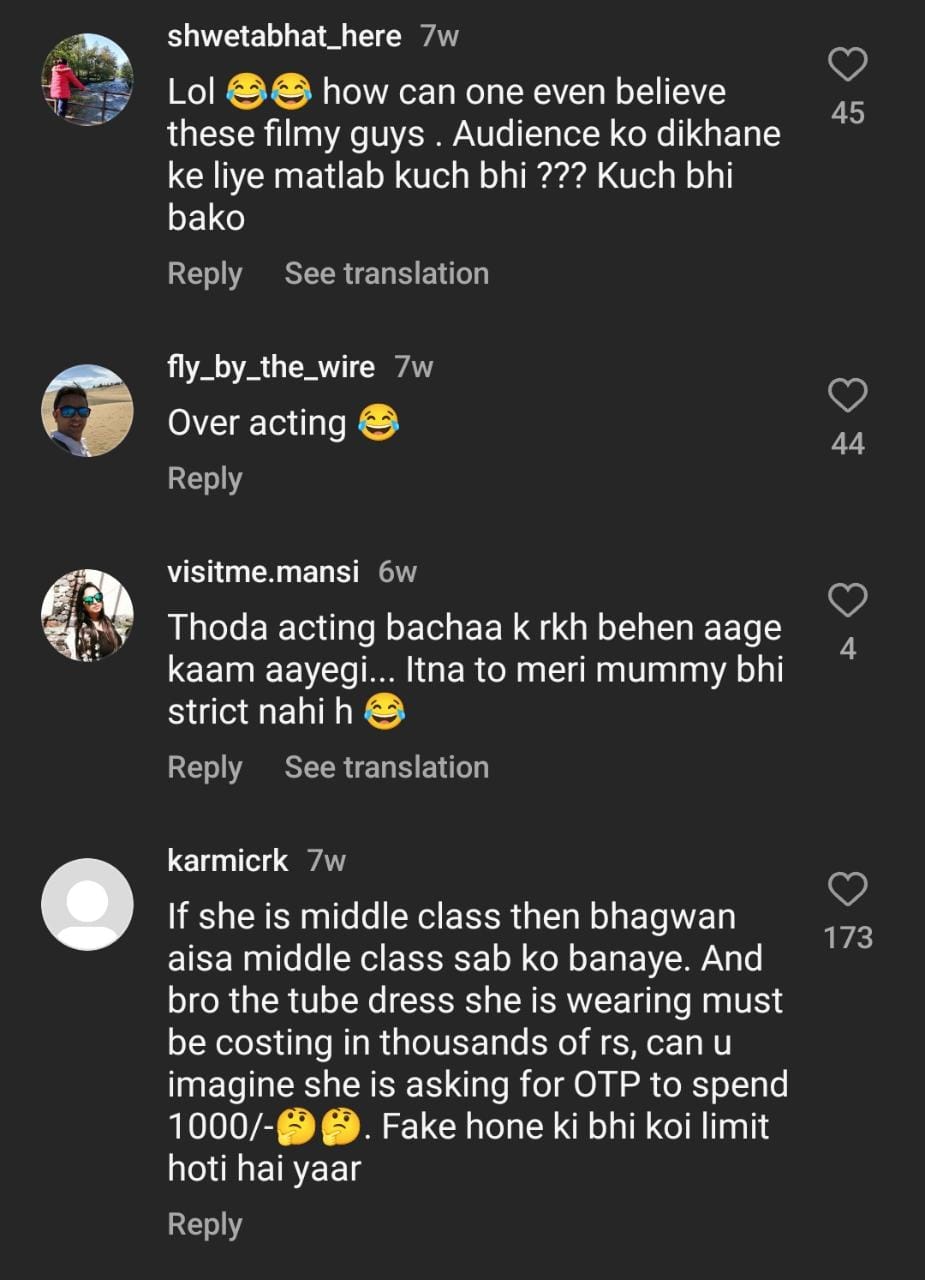View the 45 likes count on first comment
The image size is (925, 1280).
847,114
